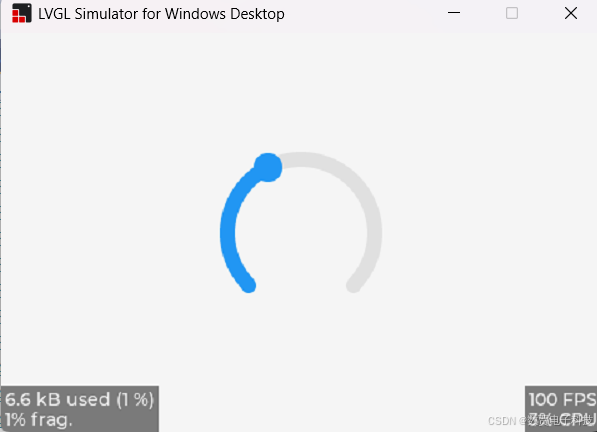Image resolution: width=597 pixels, height=432 pixels.
Task: Click the blue rounded starting end of arc
Action: [248, 285]
